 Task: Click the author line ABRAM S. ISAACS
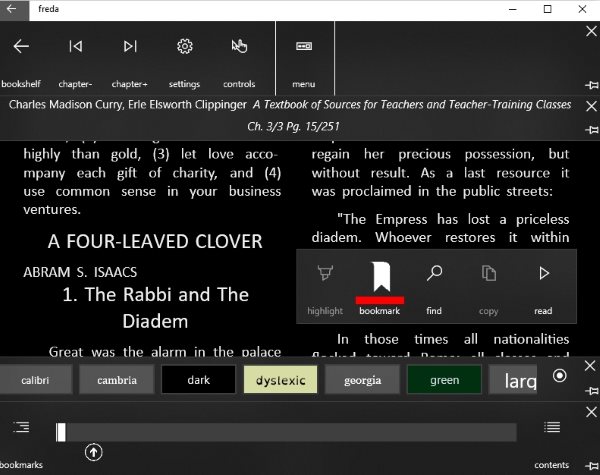pyautogui.click(x=80, y=272)
